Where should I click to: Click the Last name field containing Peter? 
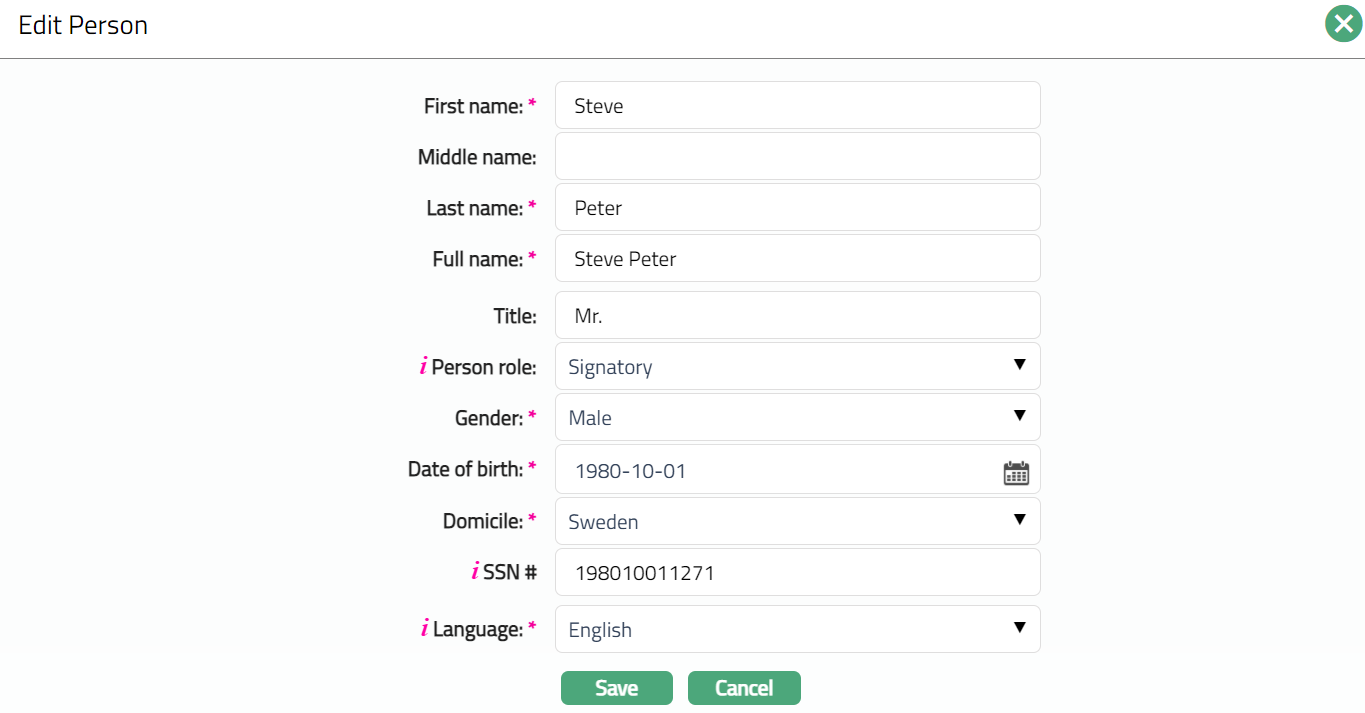(x=797, y=207)
